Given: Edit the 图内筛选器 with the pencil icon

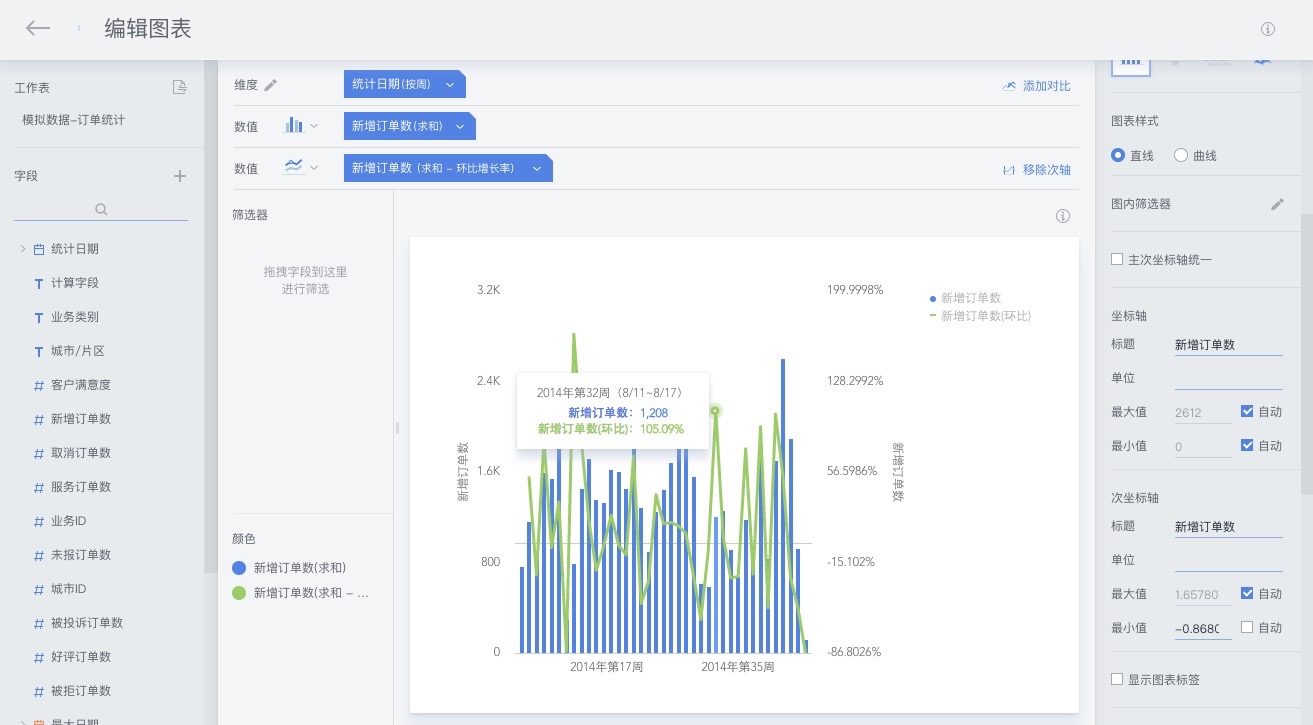Looking at the screenshot, I should point(1277,204).
